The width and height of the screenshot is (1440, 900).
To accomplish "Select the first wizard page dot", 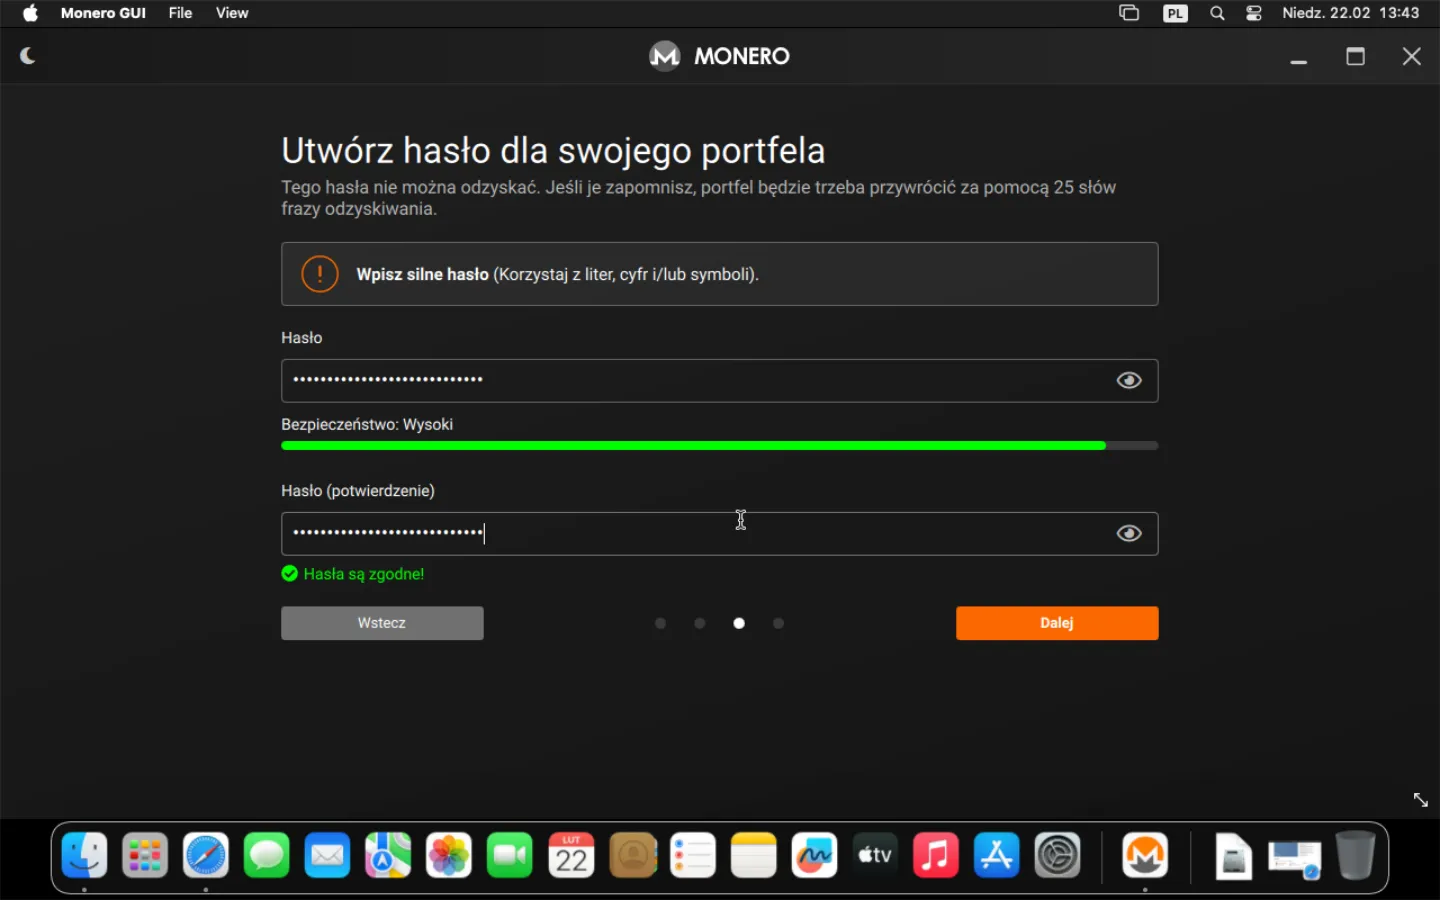I will pyautogui.click(x=660, y=623).
